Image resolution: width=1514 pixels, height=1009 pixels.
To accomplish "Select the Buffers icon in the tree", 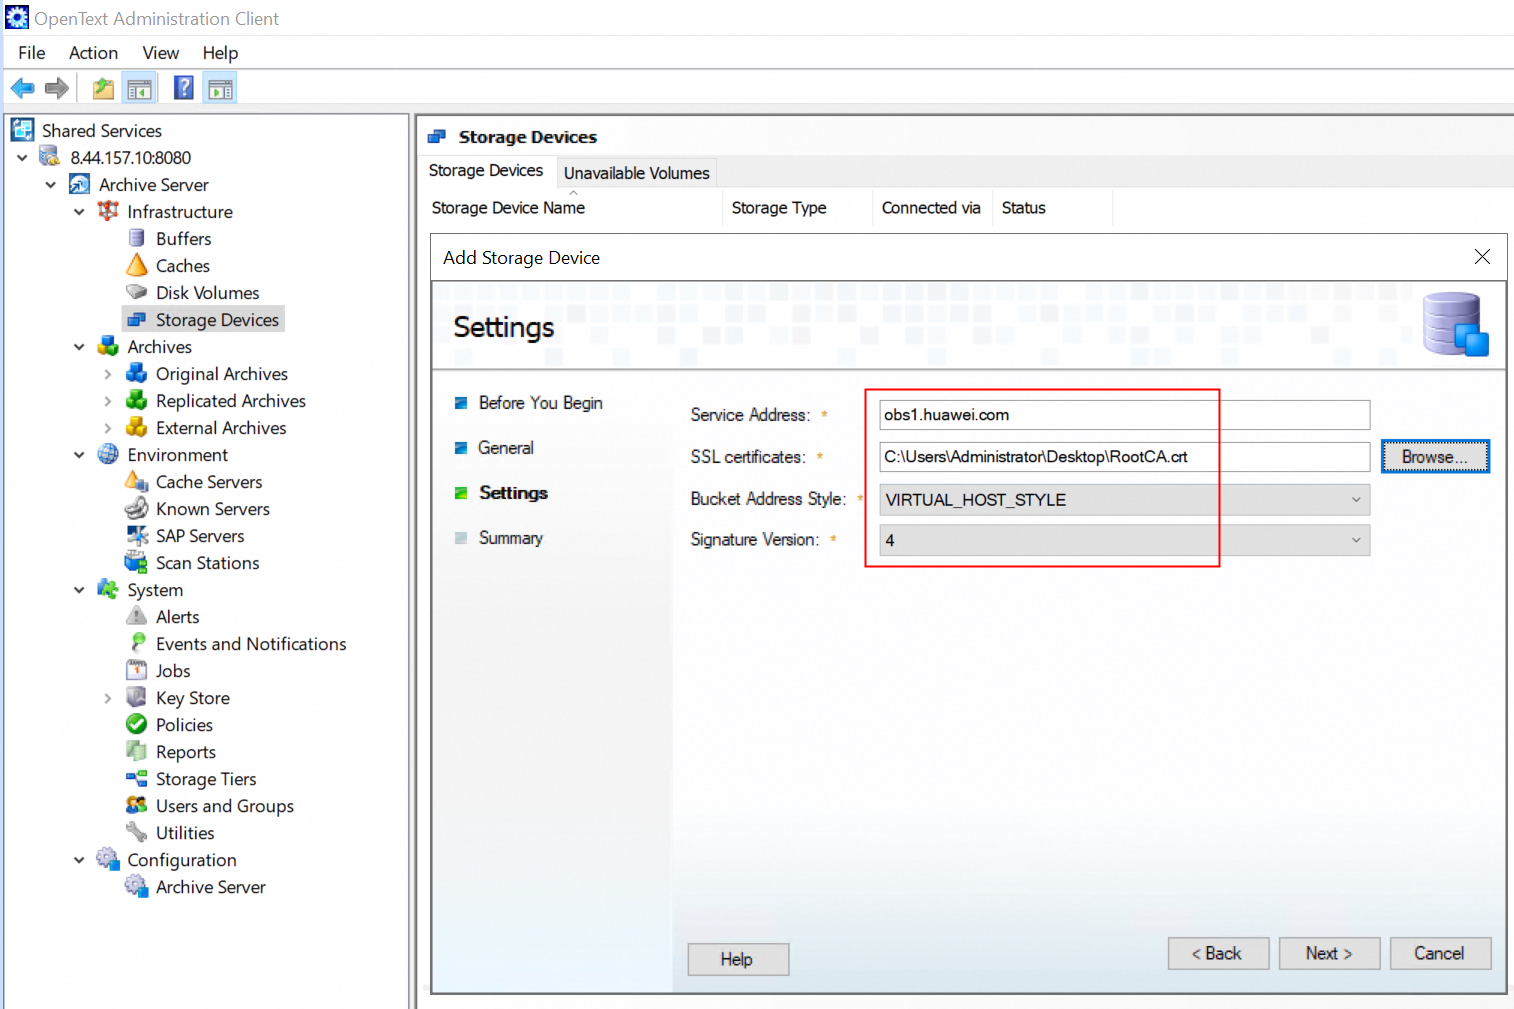I will pyautogui.click(x=137, y=238).
